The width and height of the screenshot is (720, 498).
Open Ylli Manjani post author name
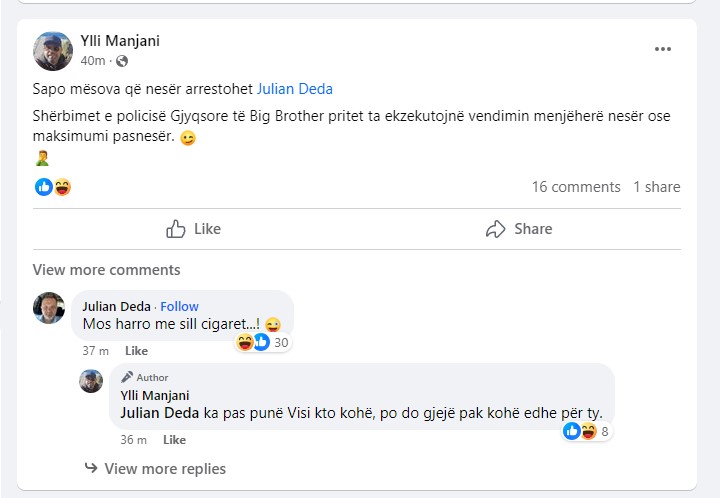(x=120, y=41)
